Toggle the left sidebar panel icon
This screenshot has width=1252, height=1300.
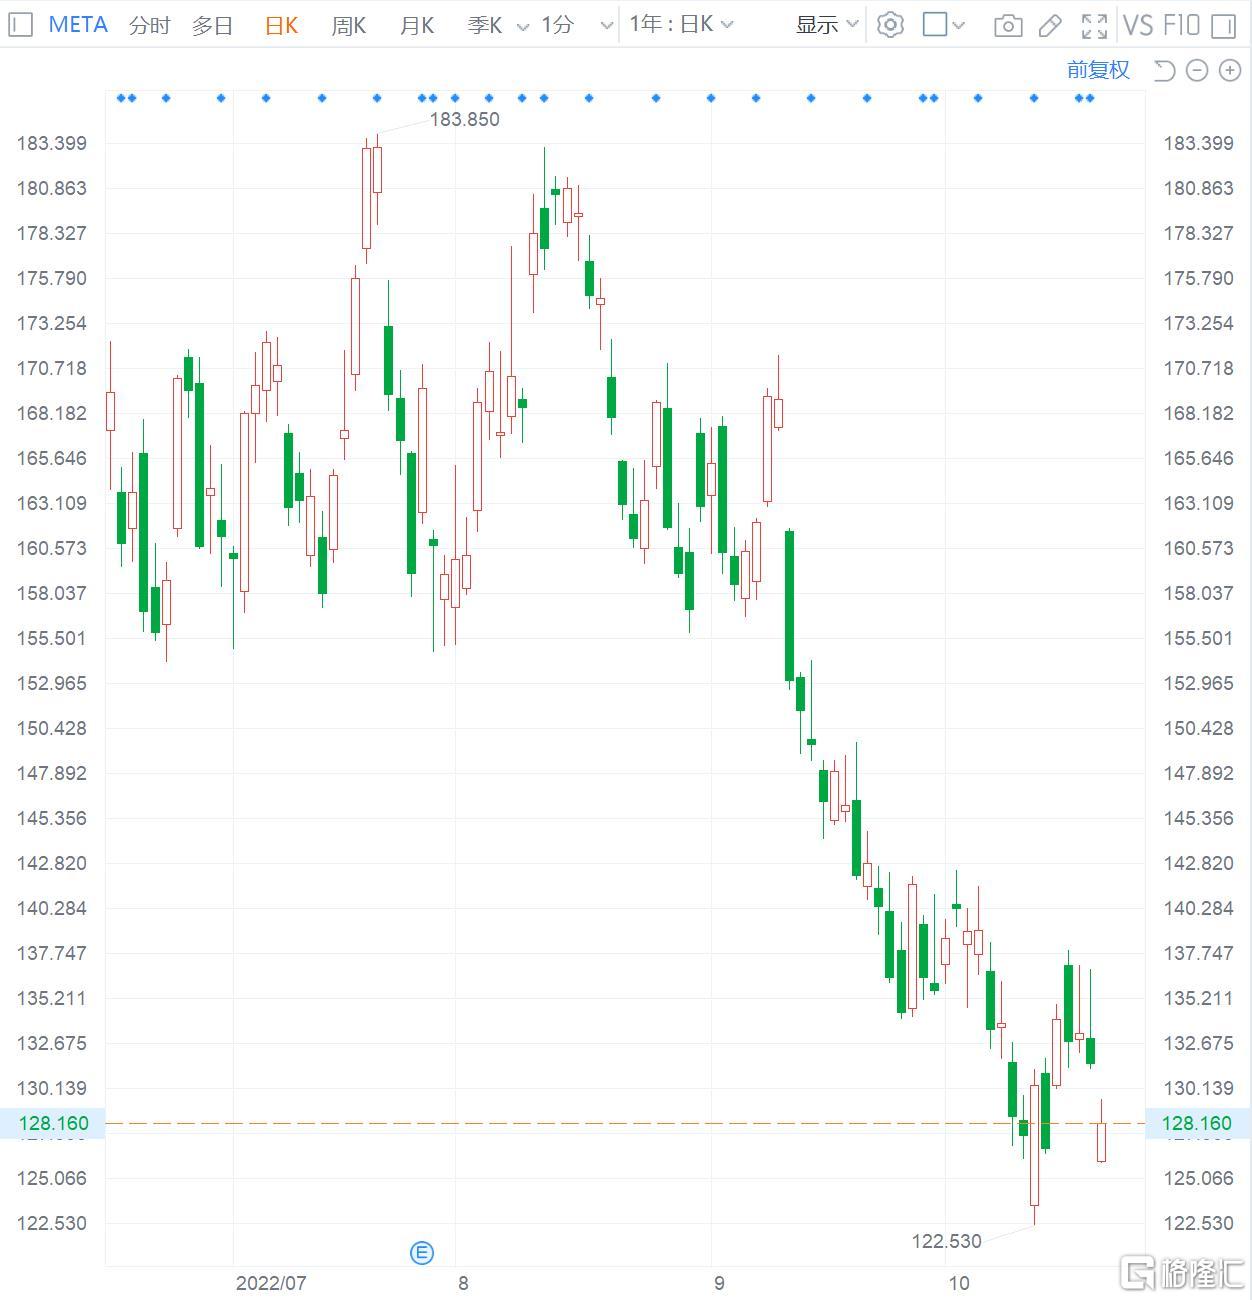(20, 25)
